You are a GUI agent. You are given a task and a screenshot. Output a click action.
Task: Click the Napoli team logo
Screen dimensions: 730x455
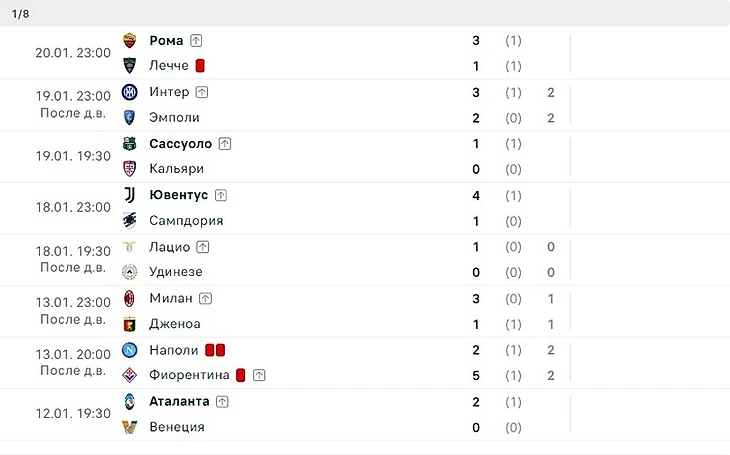tap(129, 350)
